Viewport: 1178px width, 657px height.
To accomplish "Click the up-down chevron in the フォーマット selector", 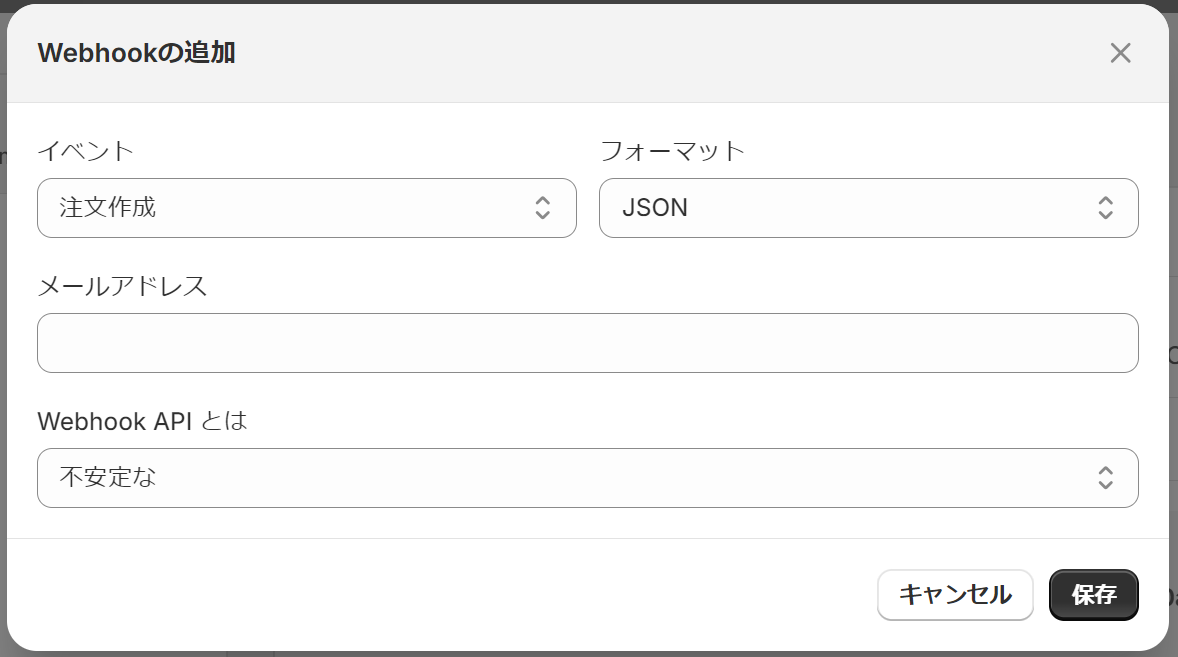I will coord(1105,208).
